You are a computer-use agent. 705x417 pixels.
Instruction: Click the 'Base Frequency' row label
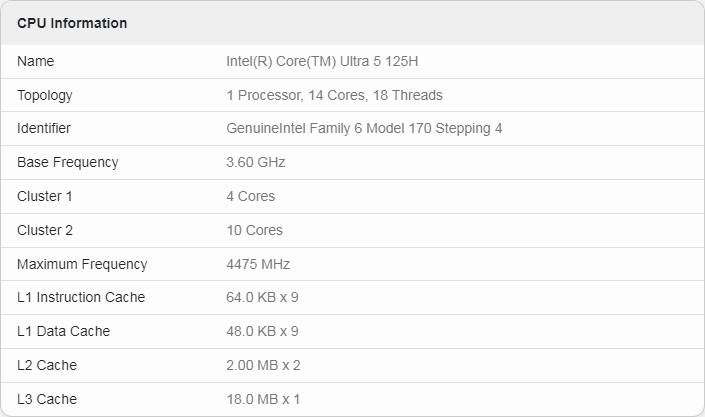click(x=67, y=162)
